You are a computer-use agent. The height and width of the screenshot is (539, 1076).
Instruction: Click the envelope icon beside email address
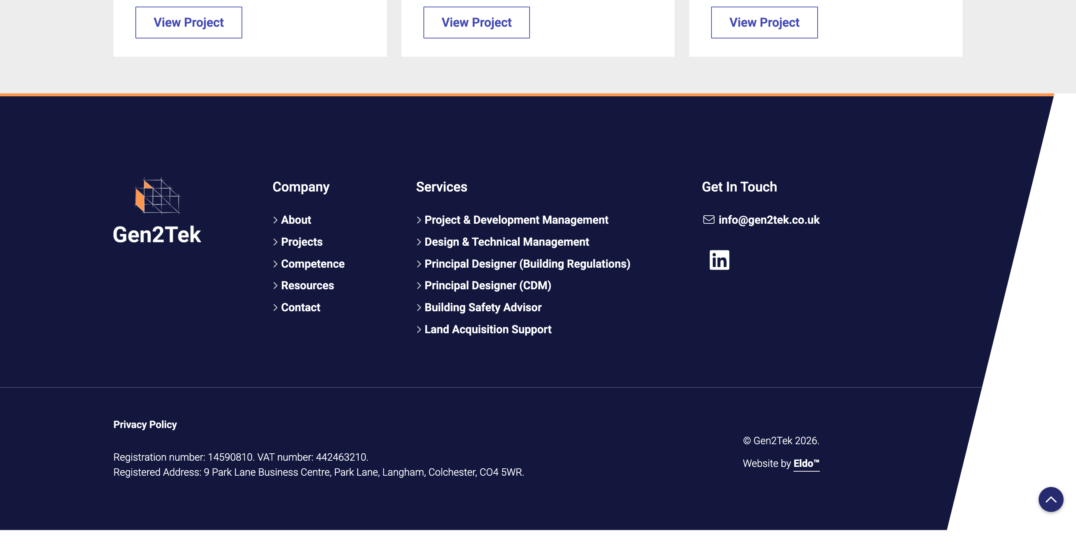[708, 220]
